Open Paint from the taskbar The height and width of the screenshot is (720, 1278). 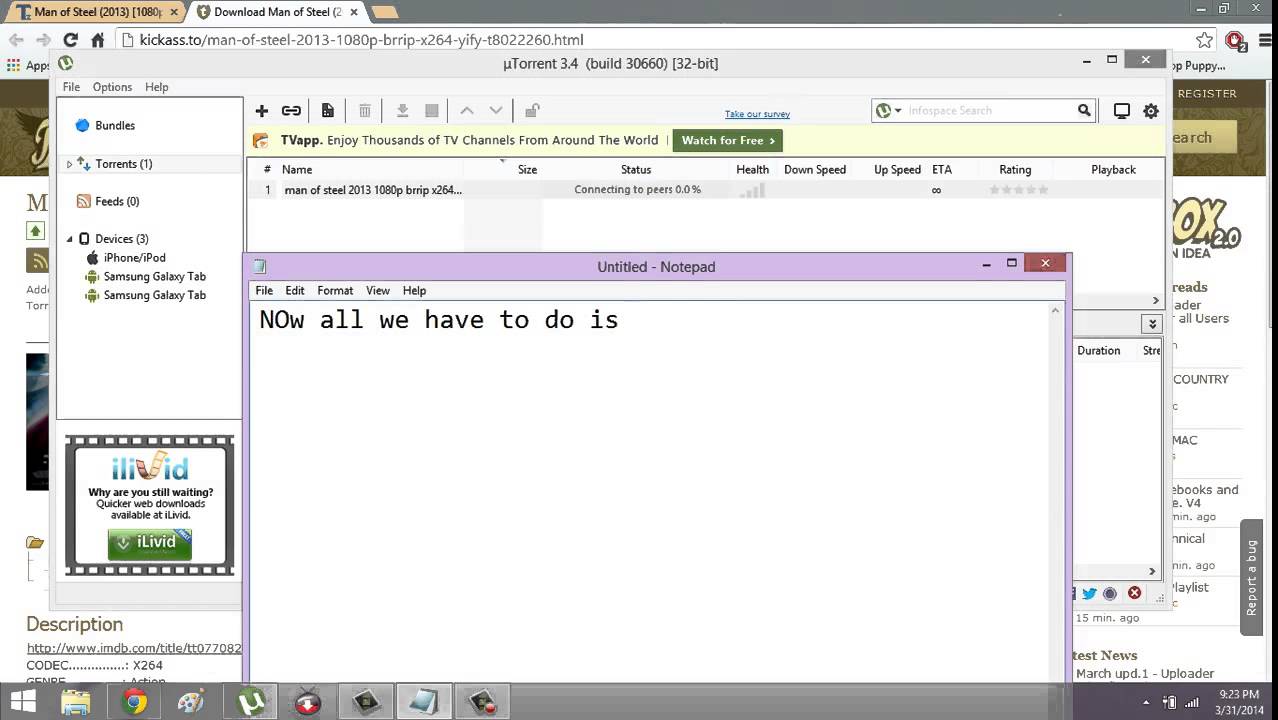coord(192,702)
